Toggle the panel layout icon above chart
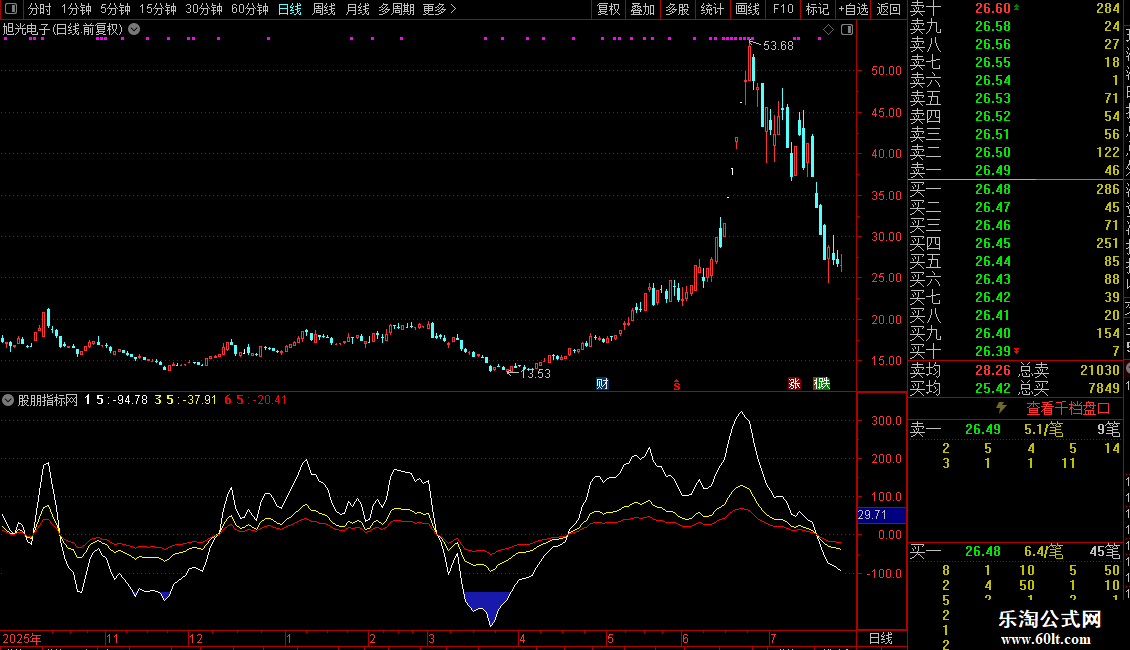 click(x=847, y=30)
